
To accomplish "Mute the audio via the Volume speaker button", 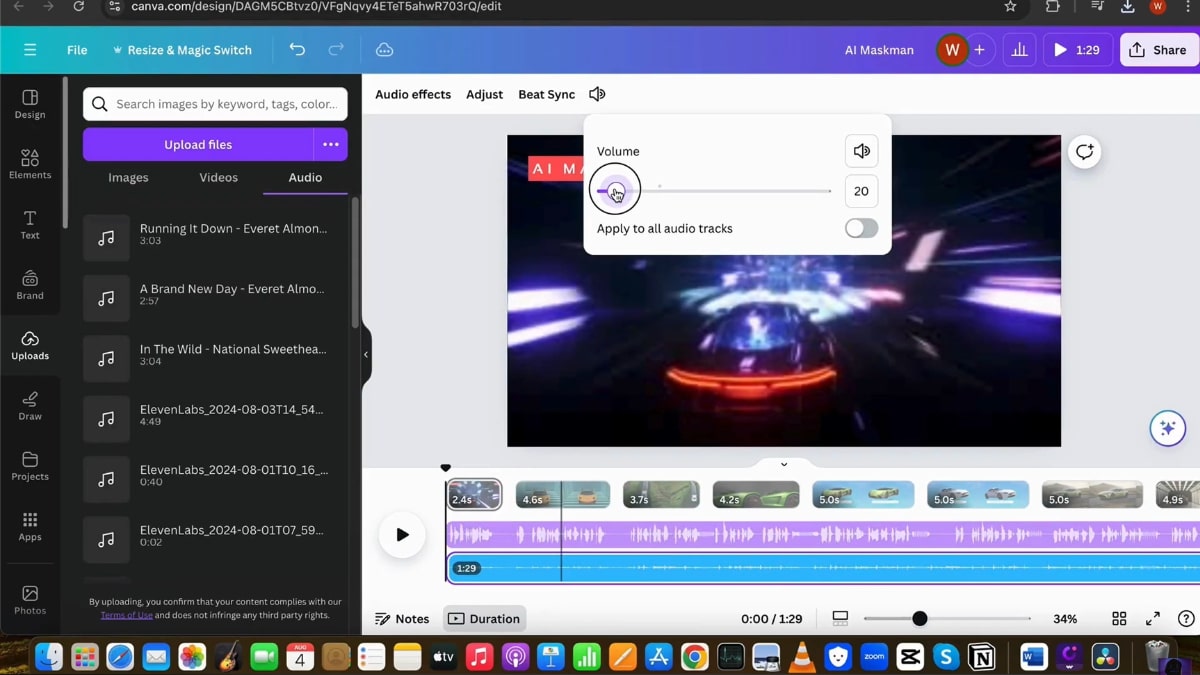I will (x=861, y=150).
